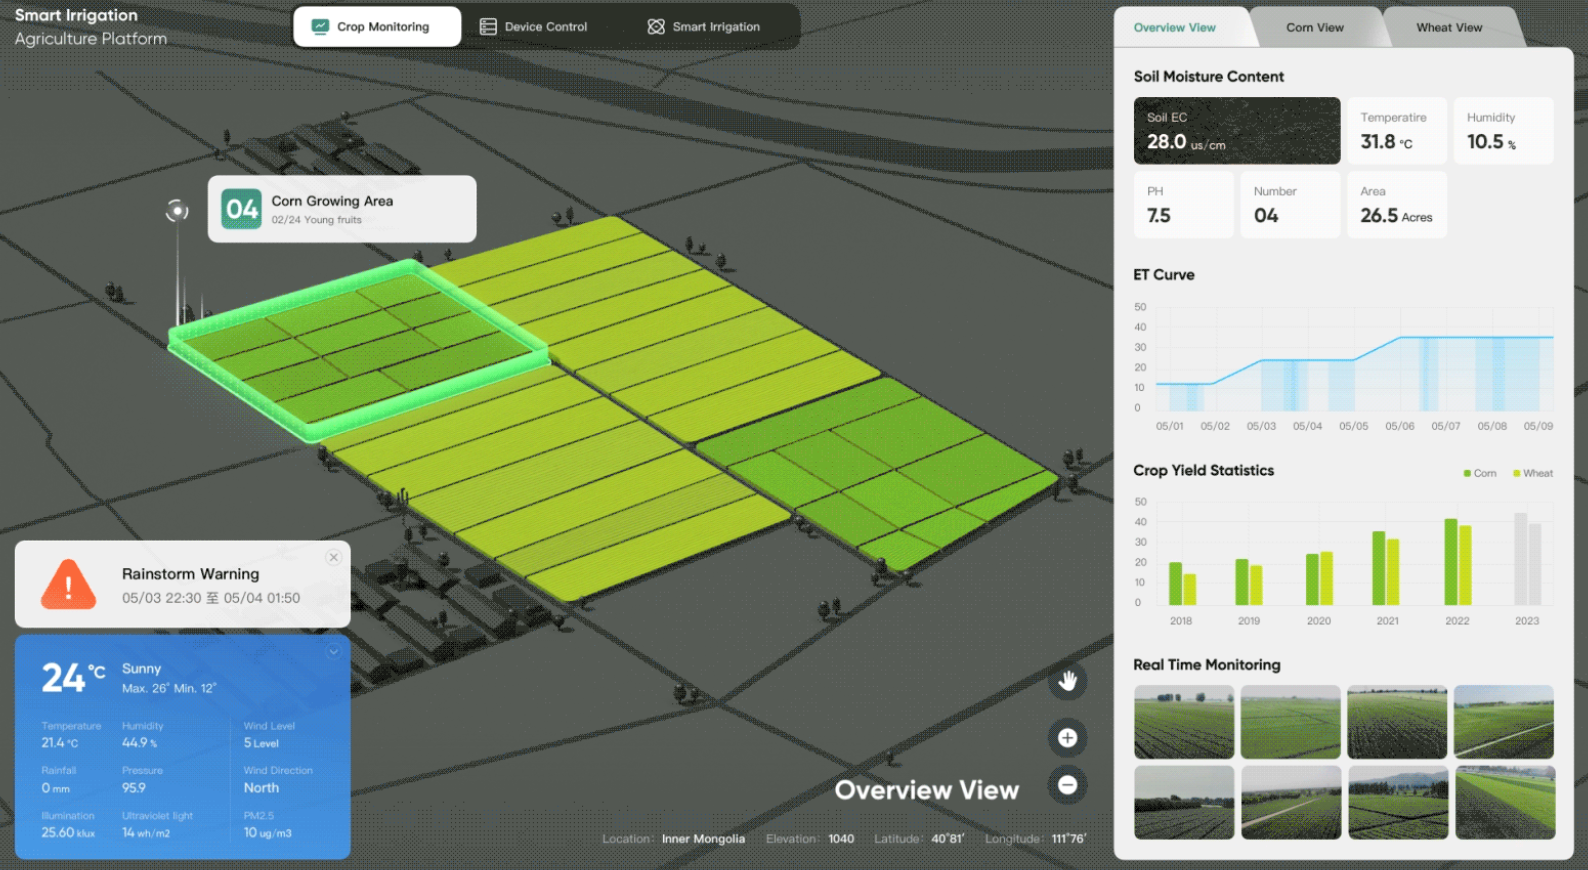Dismiss the Rainstorm Warning alert
The width and height of the screenshot is (1588, 870).
click(x=334, y=558)
